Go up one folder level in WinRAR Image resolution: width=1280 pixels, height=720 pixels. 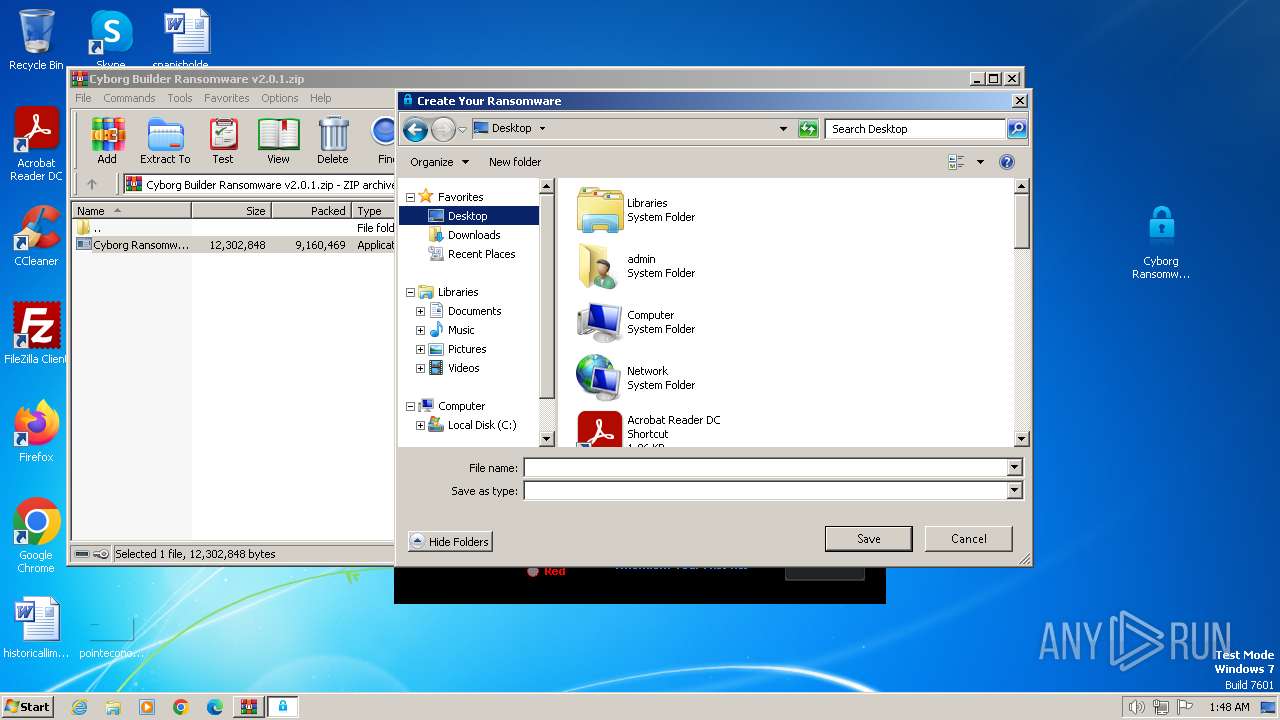(92, 184)
